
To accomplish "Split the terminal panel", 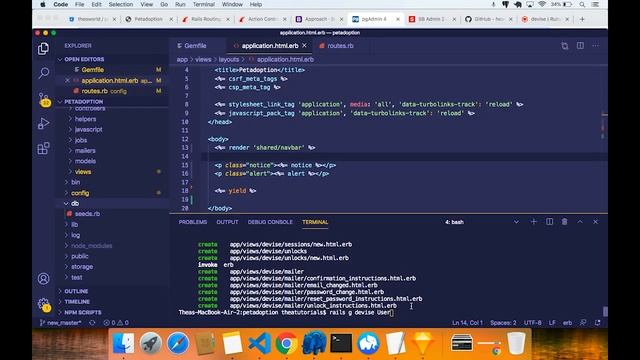I will pyautogui.click(x=549, y=222).
